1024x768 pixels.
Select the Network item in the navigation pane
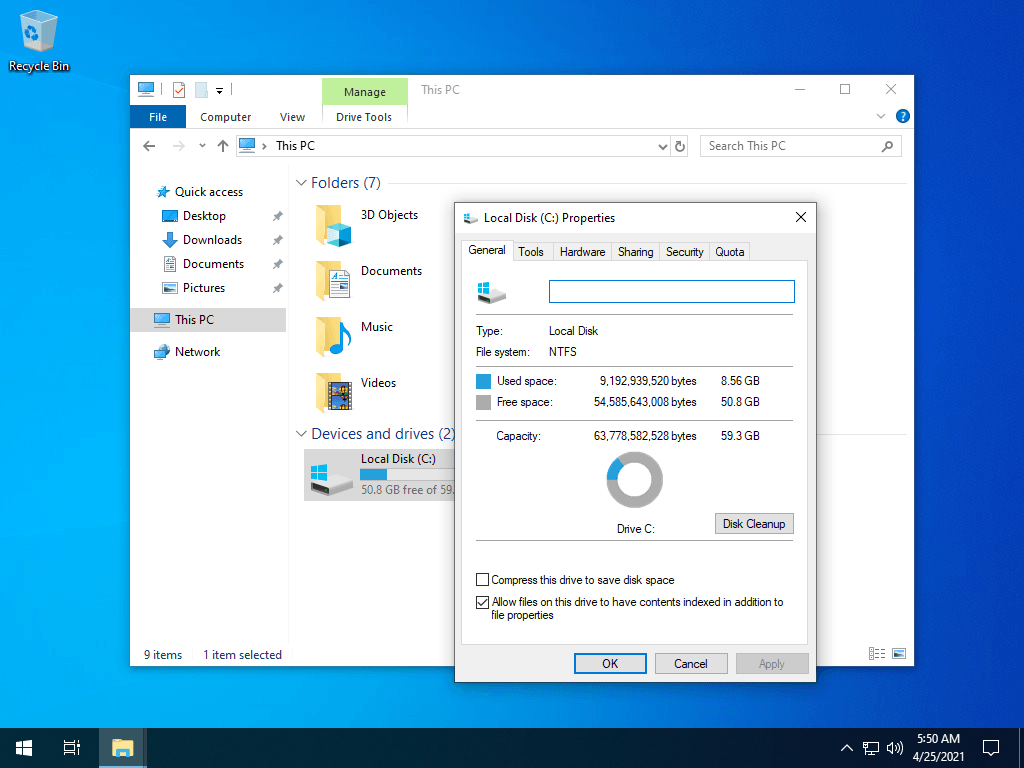click(x=196, y=351)
